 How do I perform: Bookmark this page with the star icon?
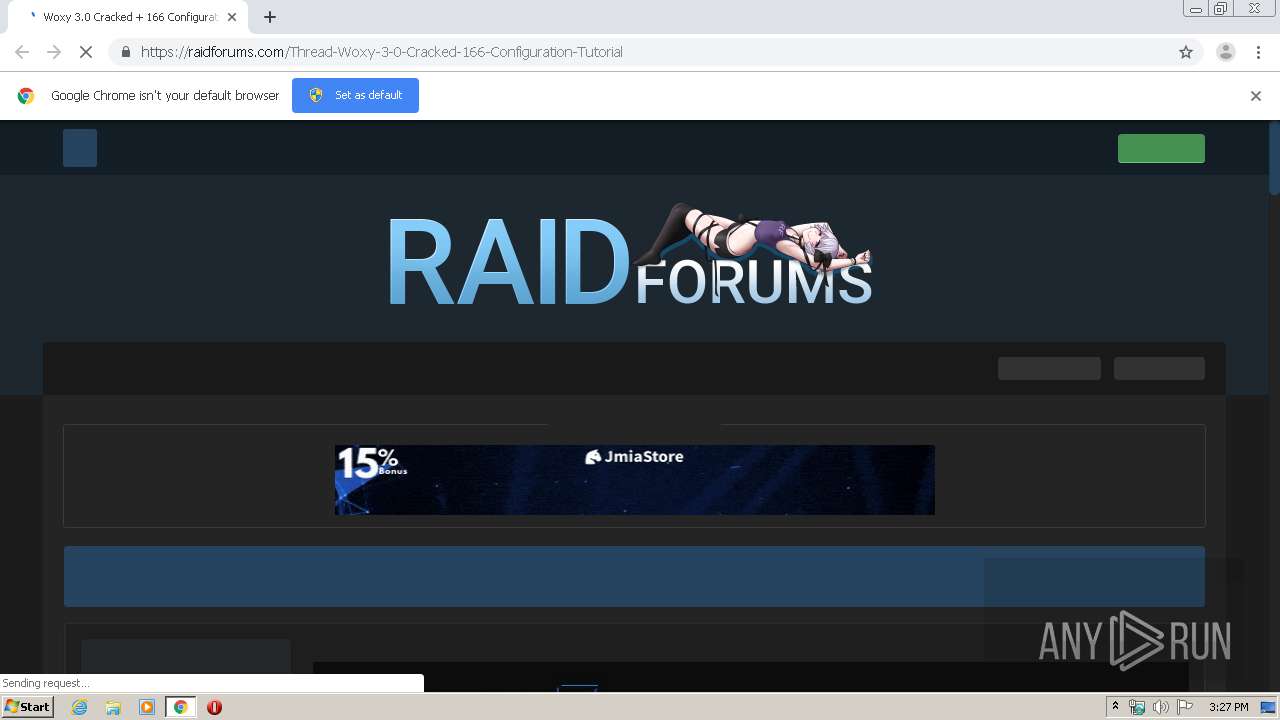[1186, 52]
